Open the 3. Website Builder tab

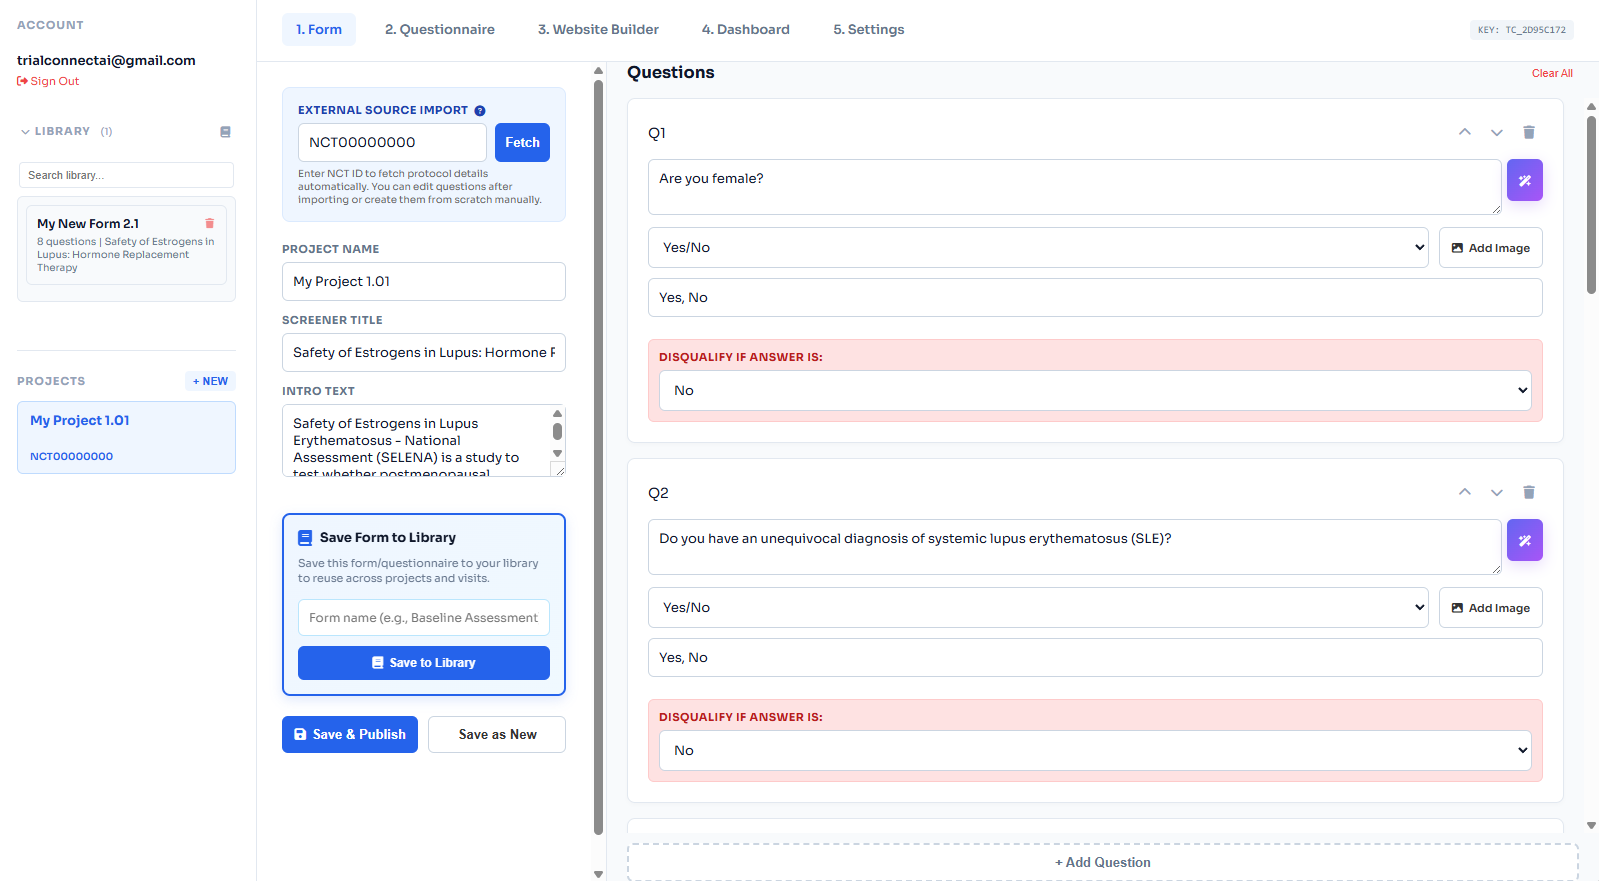(x=598, y=30)
